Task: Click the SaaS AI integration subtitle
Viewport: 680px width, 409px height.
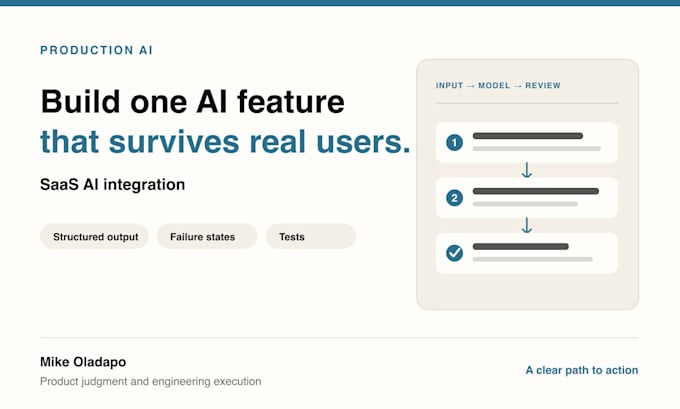Action: (x=112, y=184)
